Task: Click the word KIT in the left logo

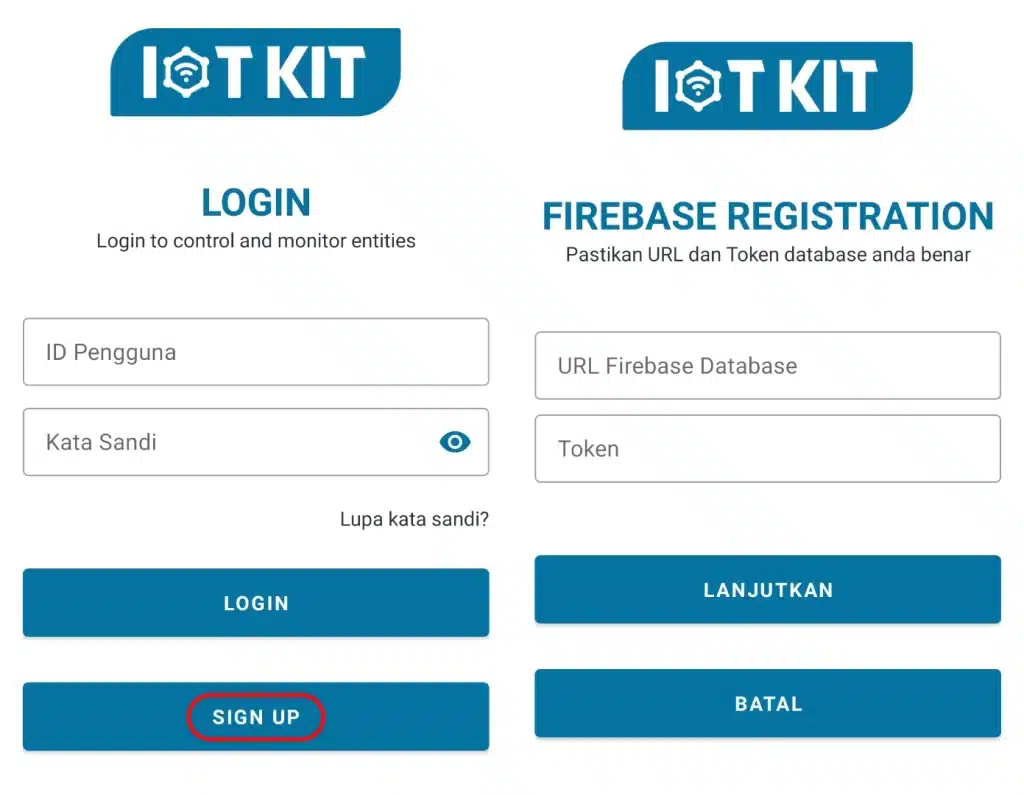Action: click(x=312, y=74)
